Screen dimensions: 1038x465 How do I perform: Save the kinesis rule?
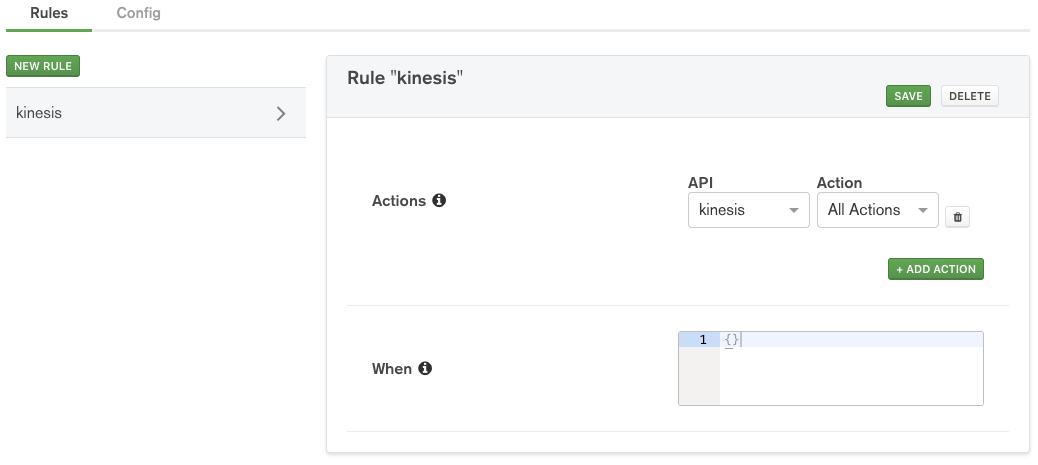pos(908,96)
